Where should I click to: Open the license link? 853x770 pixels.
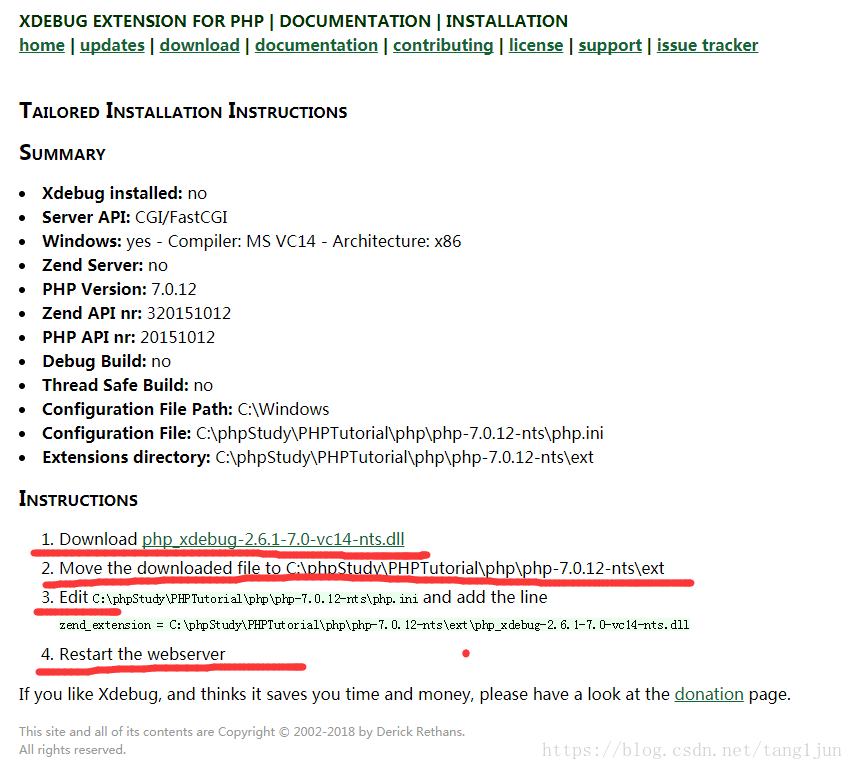pos(536,45)
